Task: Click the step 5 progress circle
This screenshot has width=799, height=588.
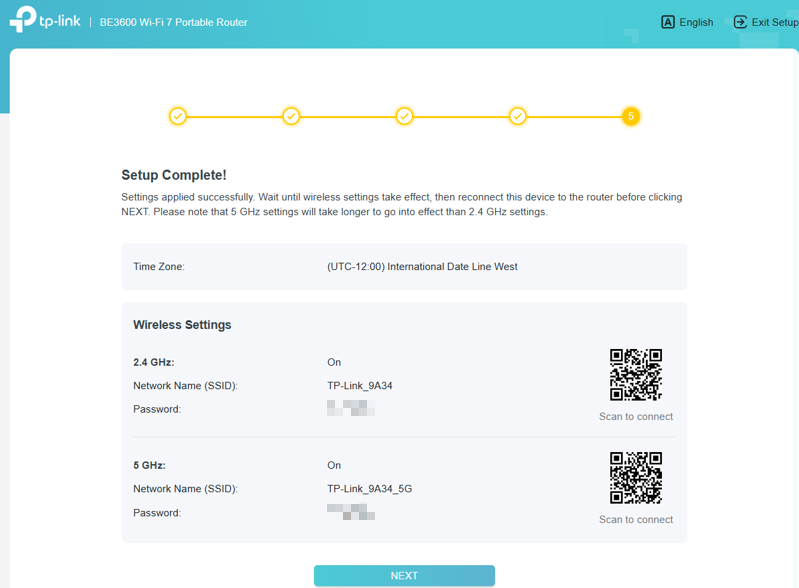Action: [x=630, y=116]
